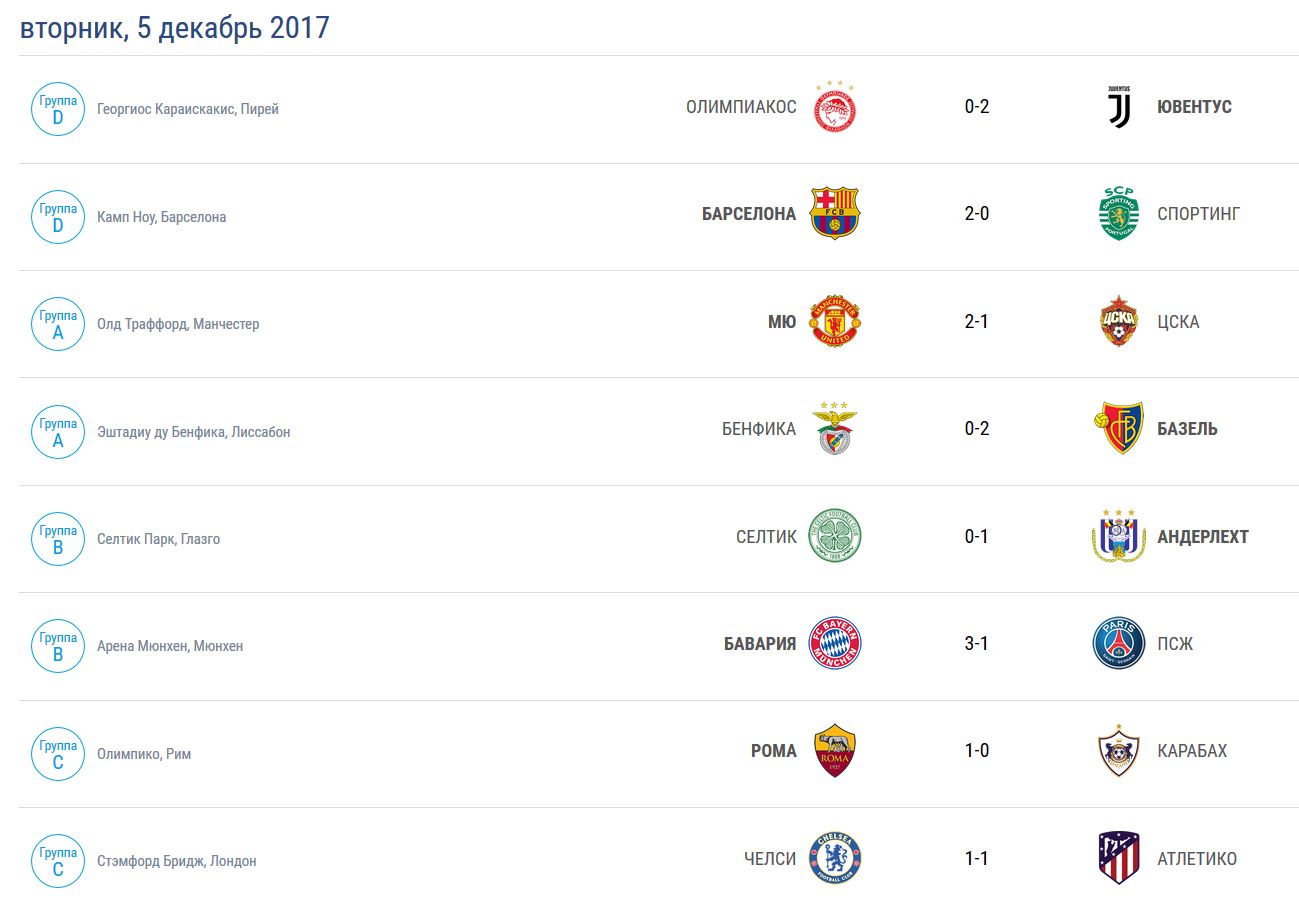
Task: Open the Bayern–PSG 3-1 match result
Action: [x=977, y=643]
